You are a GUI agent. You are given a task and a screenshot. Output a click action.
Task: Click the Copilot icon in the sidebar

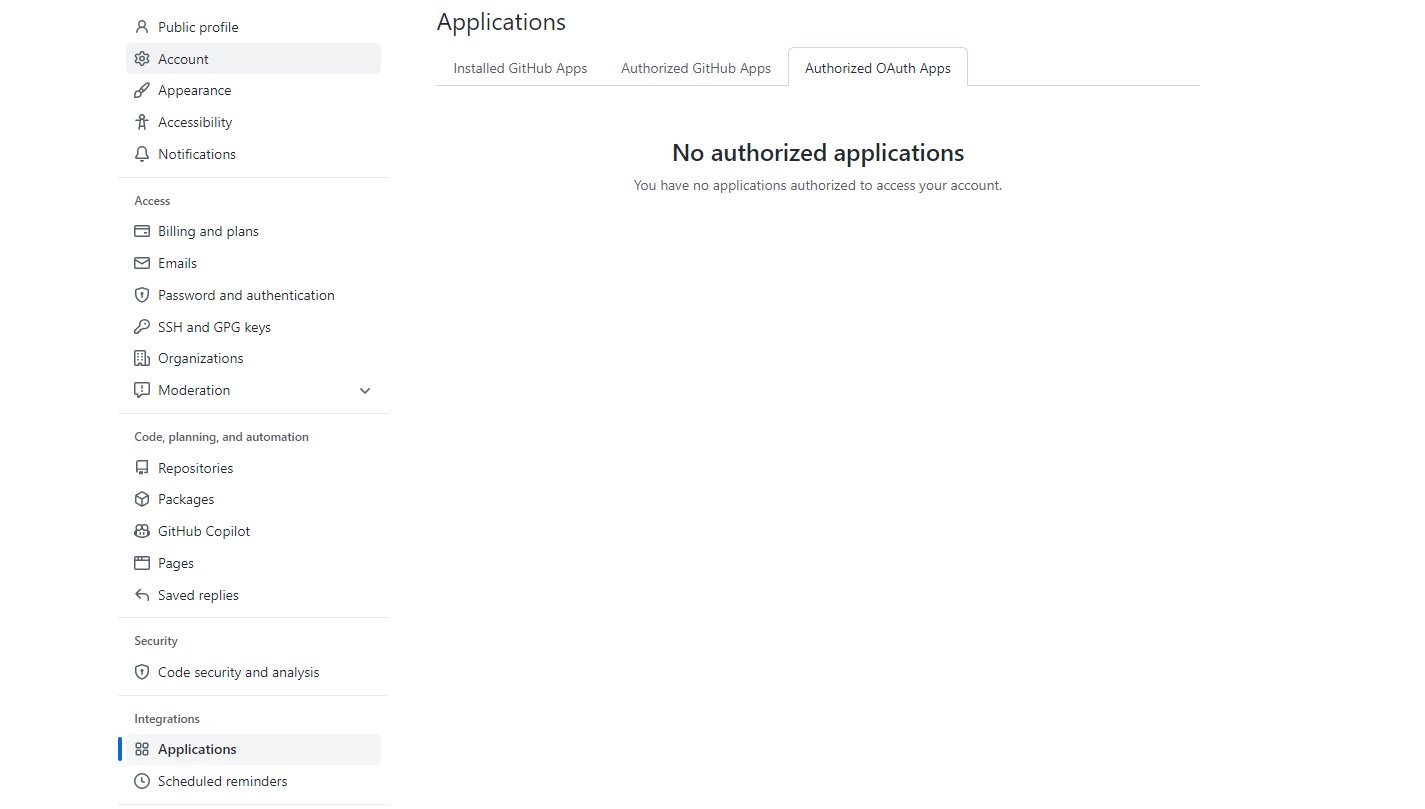(x=141, y=530)
